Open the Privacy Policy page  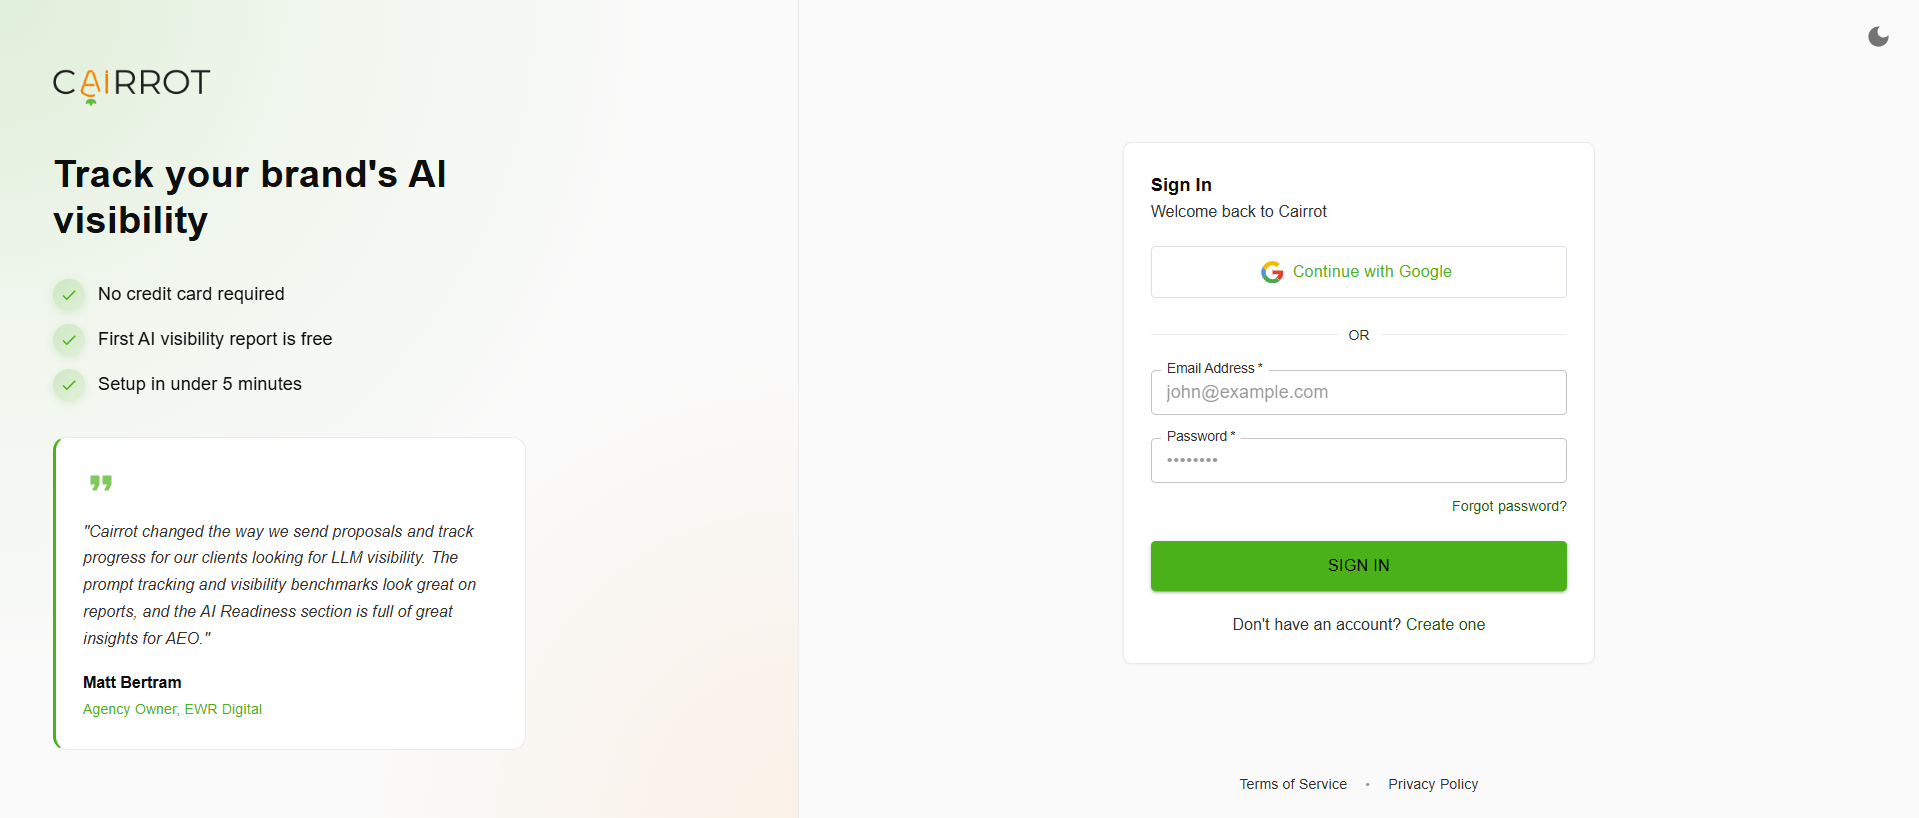(x=1433, y=784)
